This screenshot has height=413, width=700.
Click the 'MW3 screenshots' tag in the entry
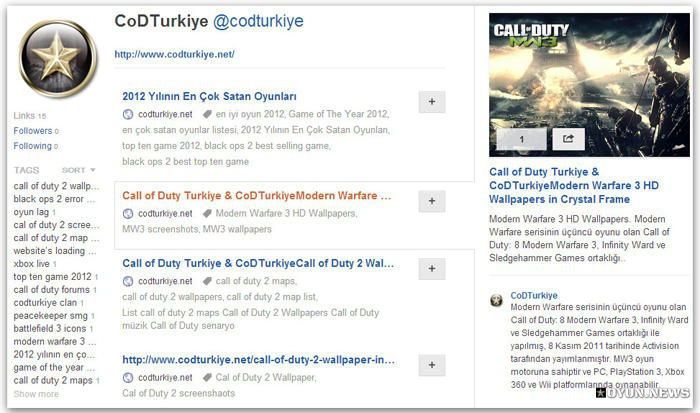[160, 229]
